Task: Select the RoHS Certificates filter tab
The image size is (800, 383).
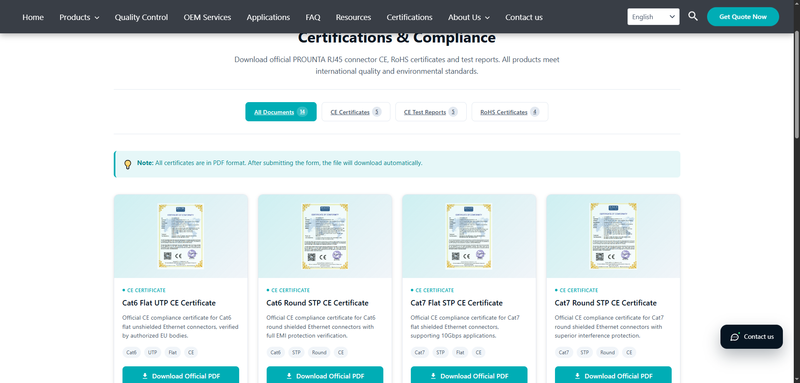Action: [x=510, y=112]
